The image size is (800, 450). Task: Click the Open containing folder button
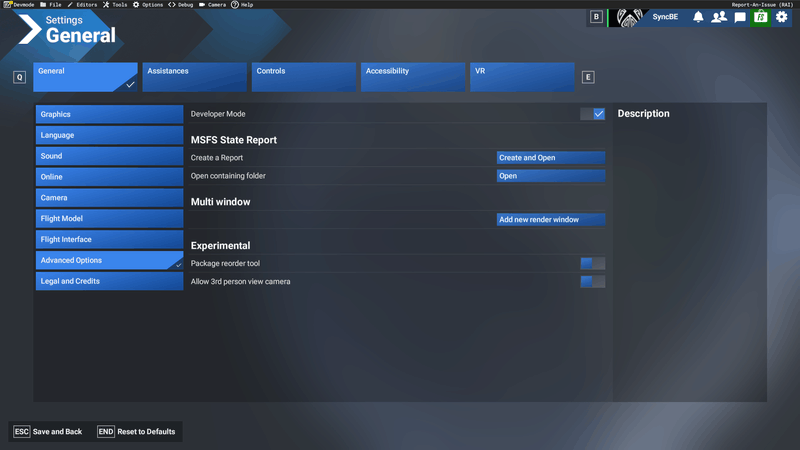(x=551, y=176)
